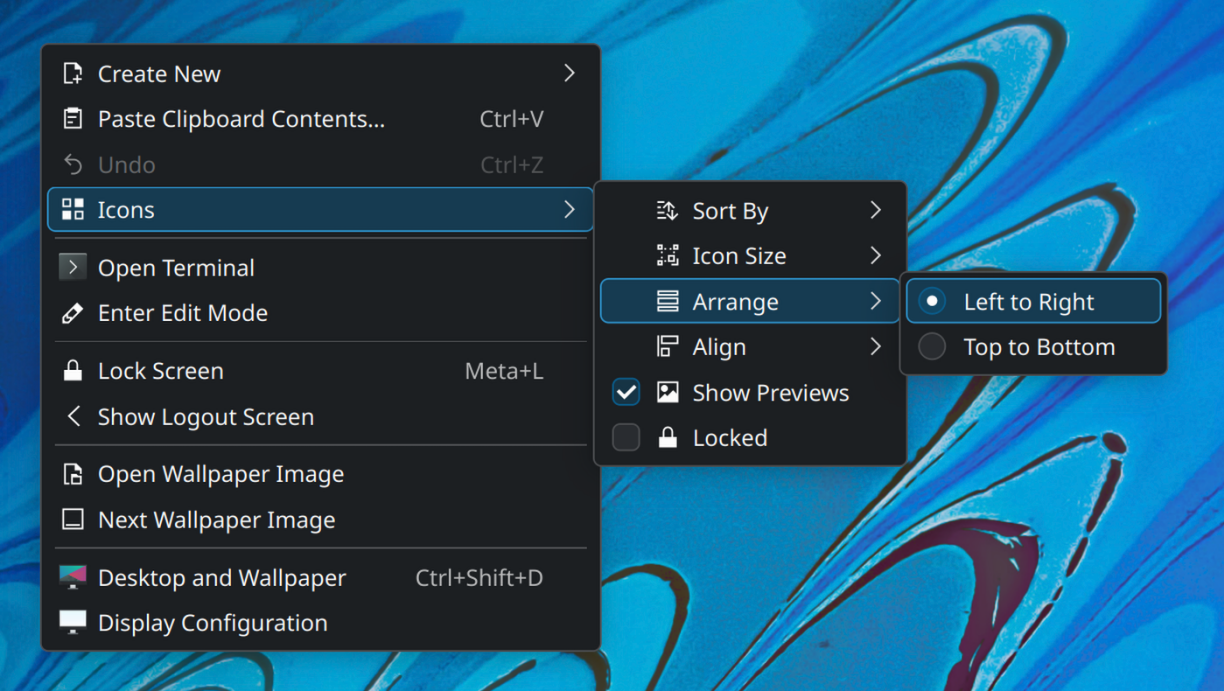This screenshot has width=1224, height=691.
Task: Choose Create New from the context menu
Action: coord(320,73)
